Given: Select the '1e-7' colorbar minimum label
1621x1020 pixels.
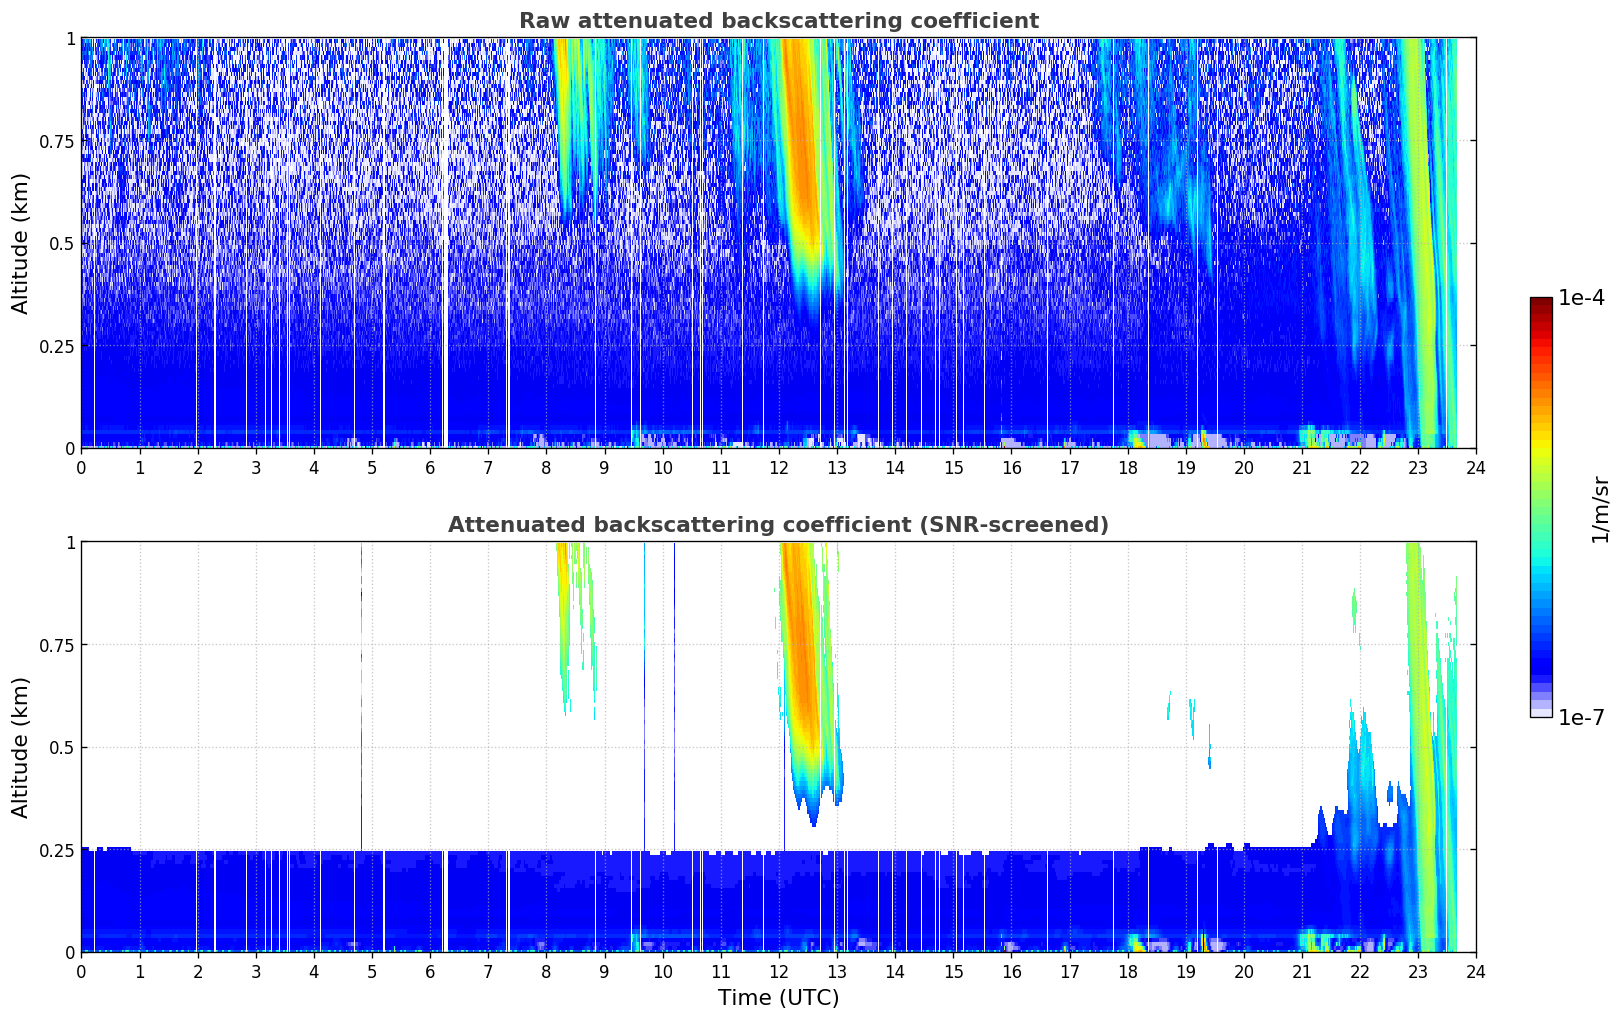Looking at the screenshot, I should click(x=1580, y=717).
